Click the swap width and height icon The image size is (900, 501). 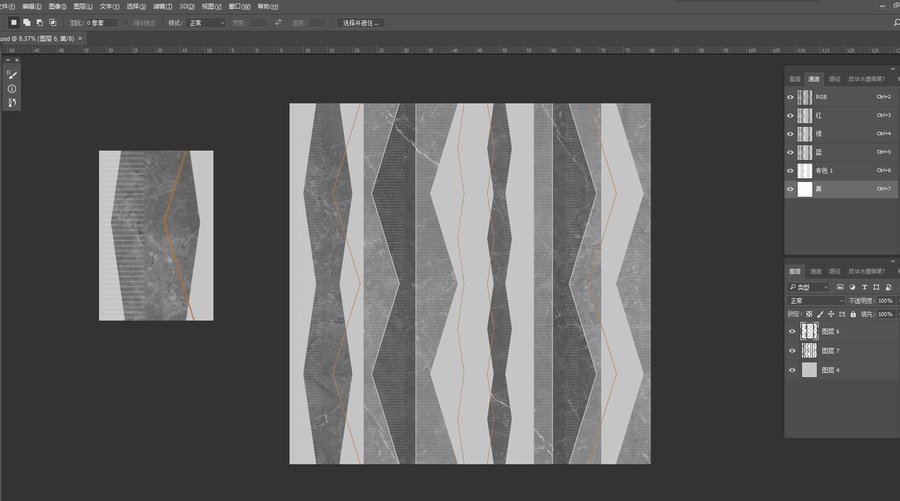click(x=278, y=22)
